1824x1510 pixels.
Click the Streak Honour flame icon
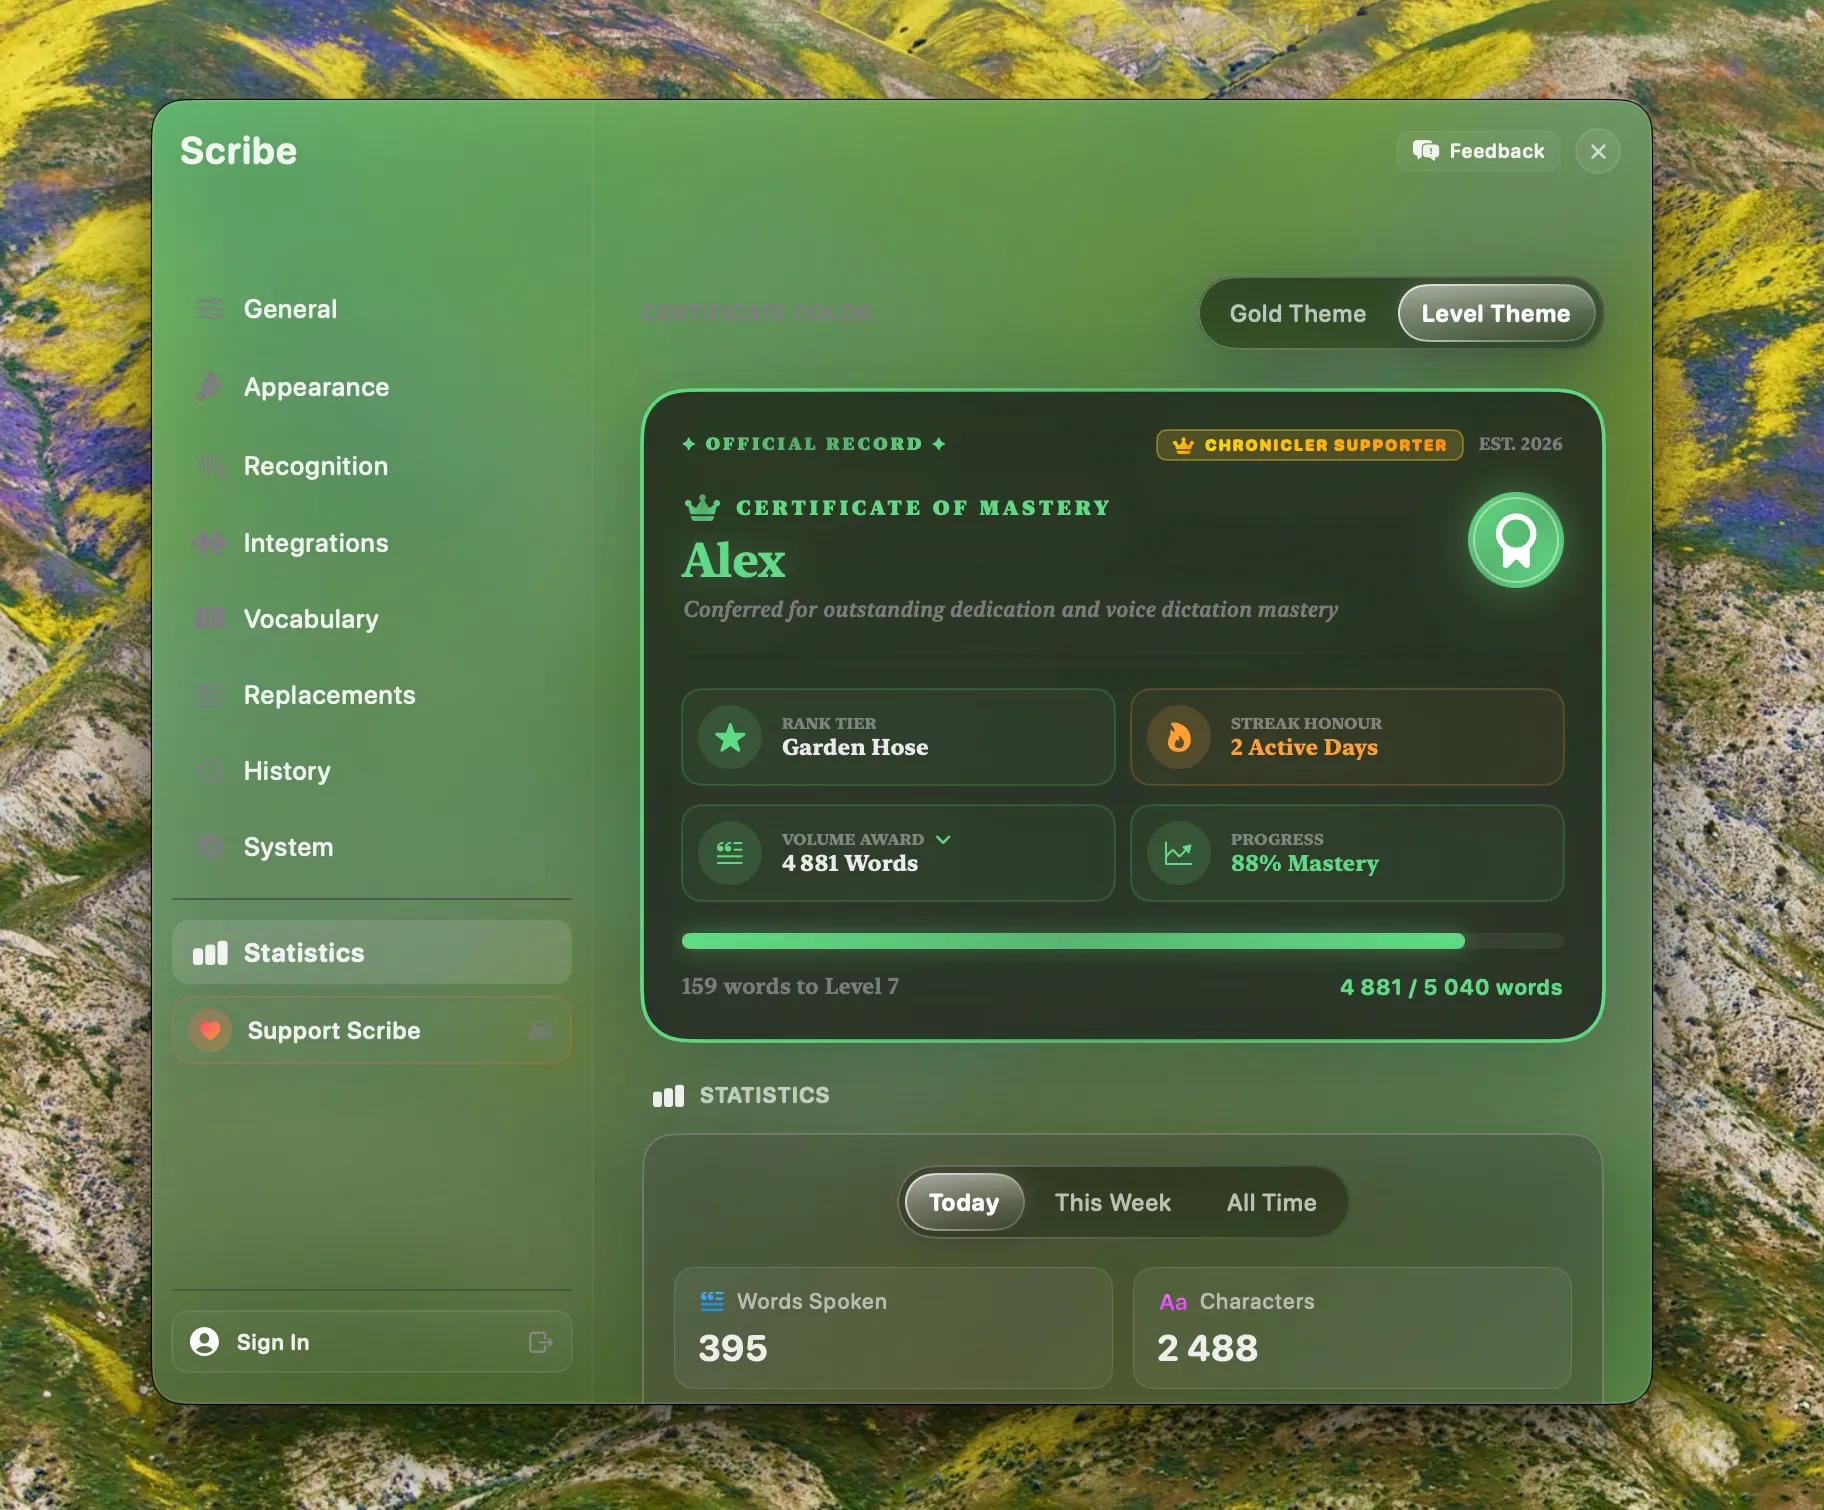[1179, 737]
